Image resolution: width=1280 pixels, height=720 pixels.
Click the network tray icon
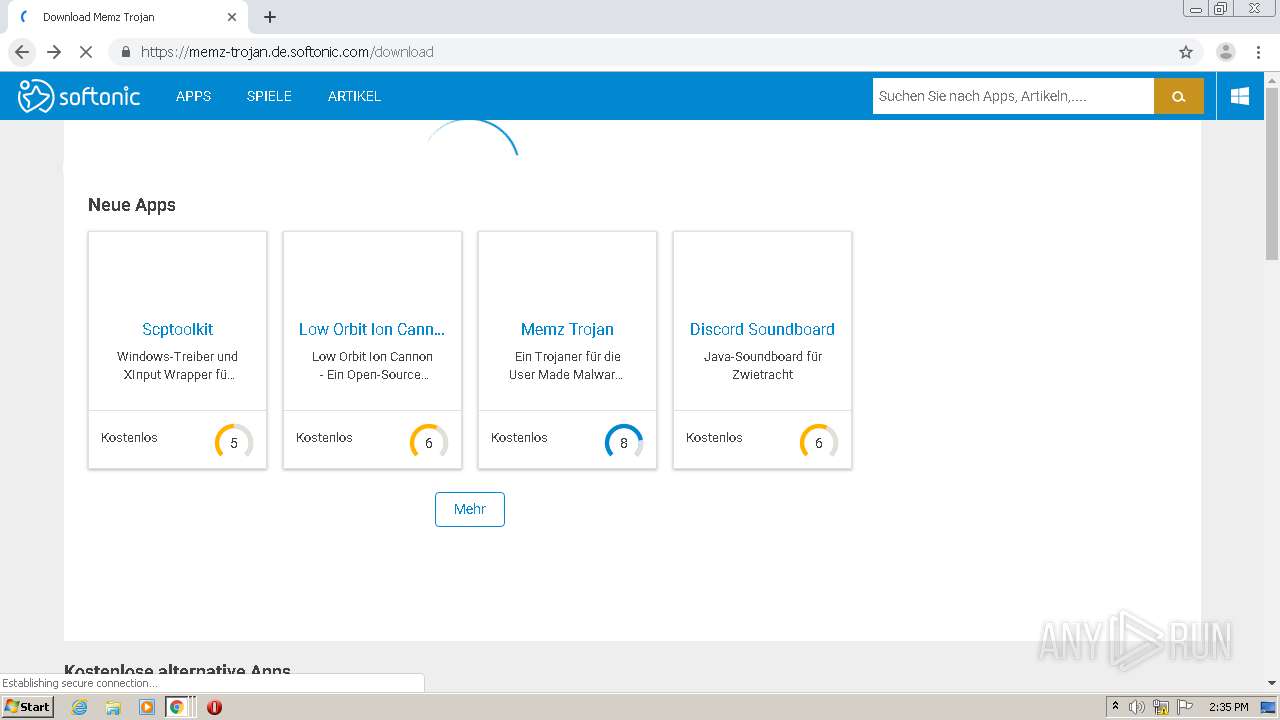[x=1161, y=707]
